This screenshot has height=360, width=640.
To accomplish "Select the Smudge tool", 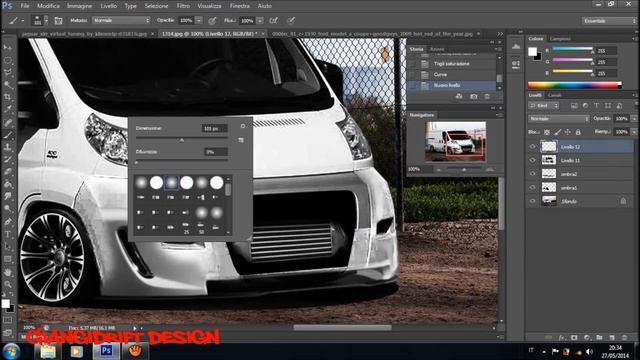I will pos(8,196).
